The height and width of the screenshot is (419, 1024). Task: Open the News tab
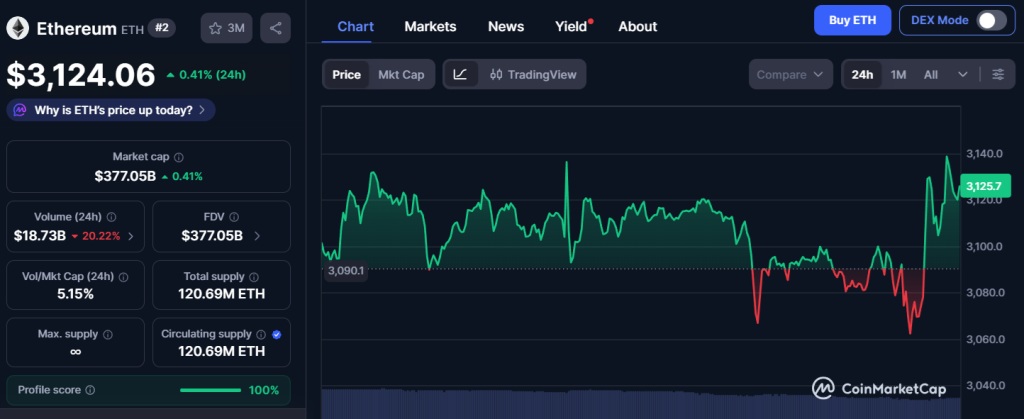(506, 27)
